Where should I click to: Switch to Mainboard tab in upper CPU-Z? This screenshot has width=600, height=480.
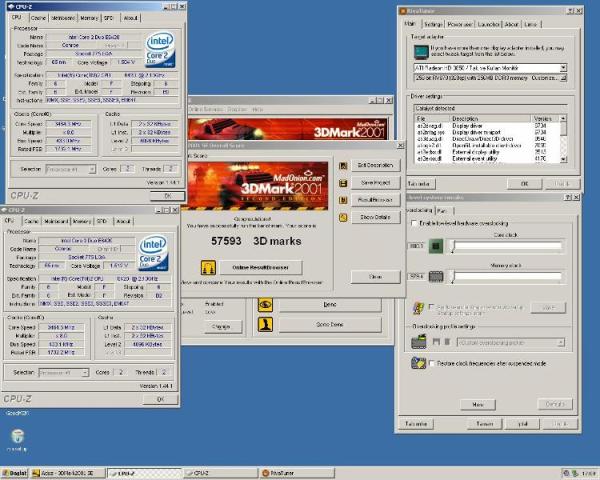[63, 18]
